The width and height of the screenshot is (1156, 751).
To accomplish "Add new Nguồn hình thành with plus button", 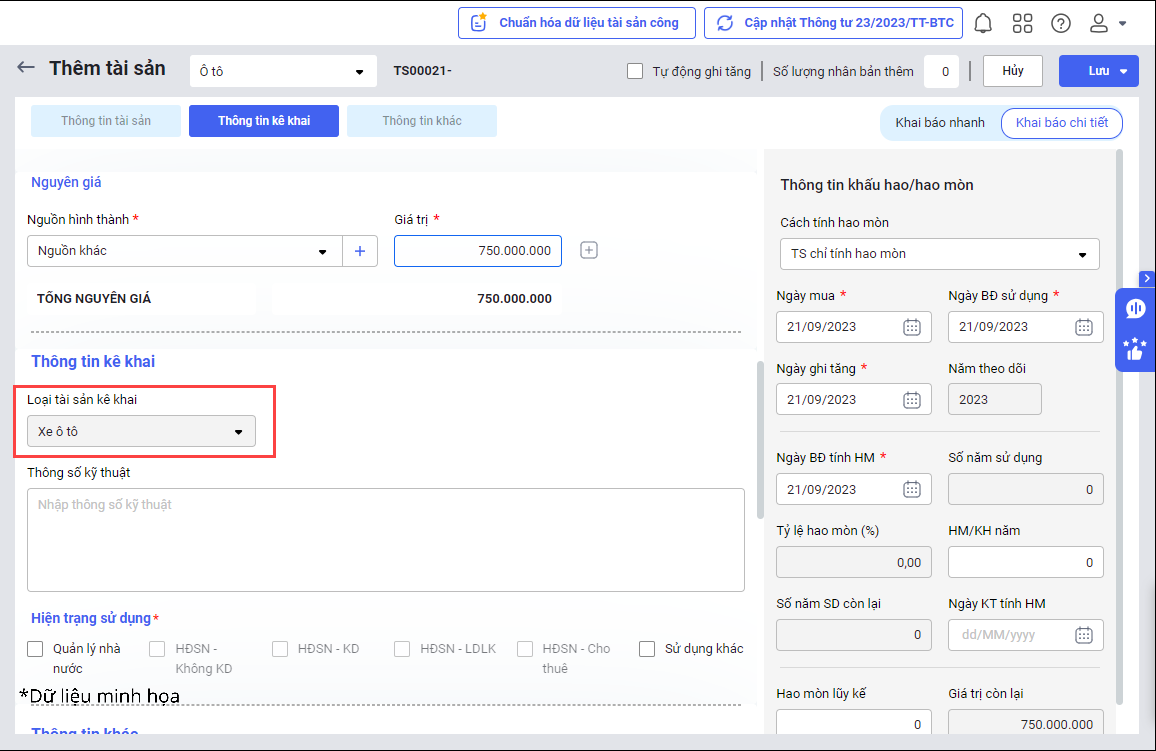I will coord(360,251).
